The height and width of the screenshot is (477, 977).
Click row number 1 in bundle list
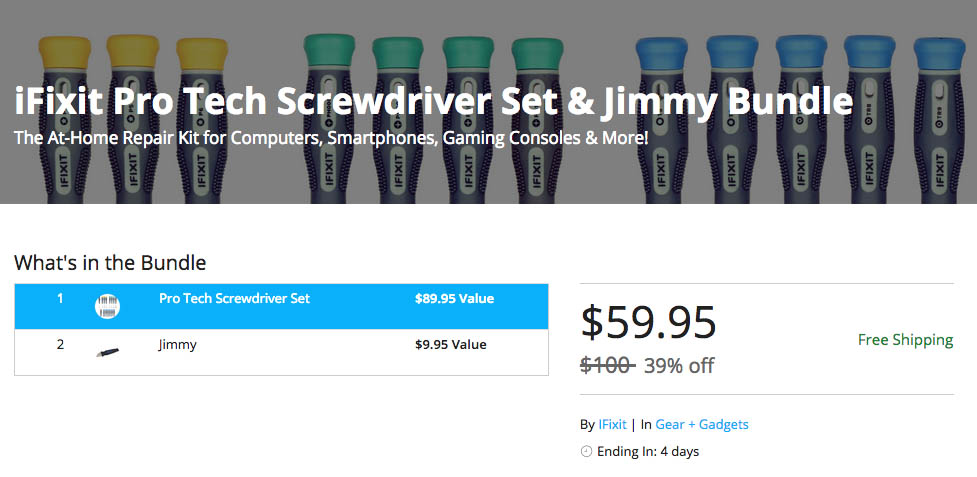pyautogui.click(x=60, y=298)
